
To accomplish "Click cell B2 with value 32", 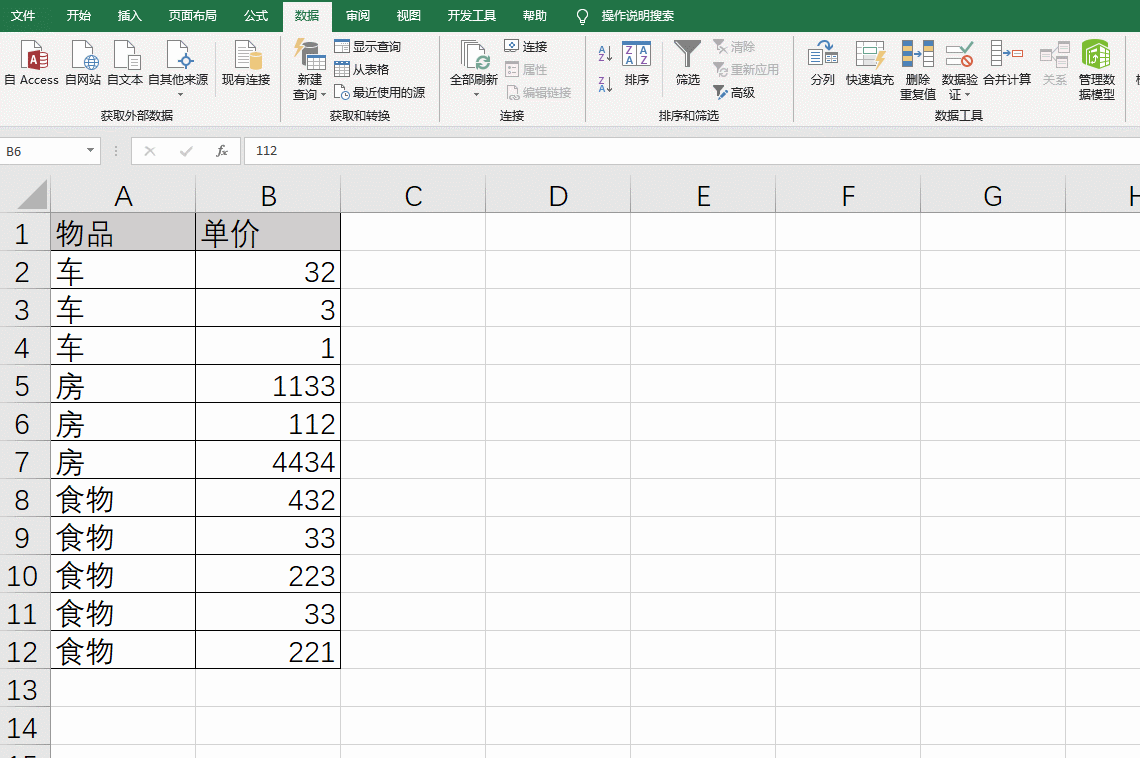I will (x=268, y=271).
